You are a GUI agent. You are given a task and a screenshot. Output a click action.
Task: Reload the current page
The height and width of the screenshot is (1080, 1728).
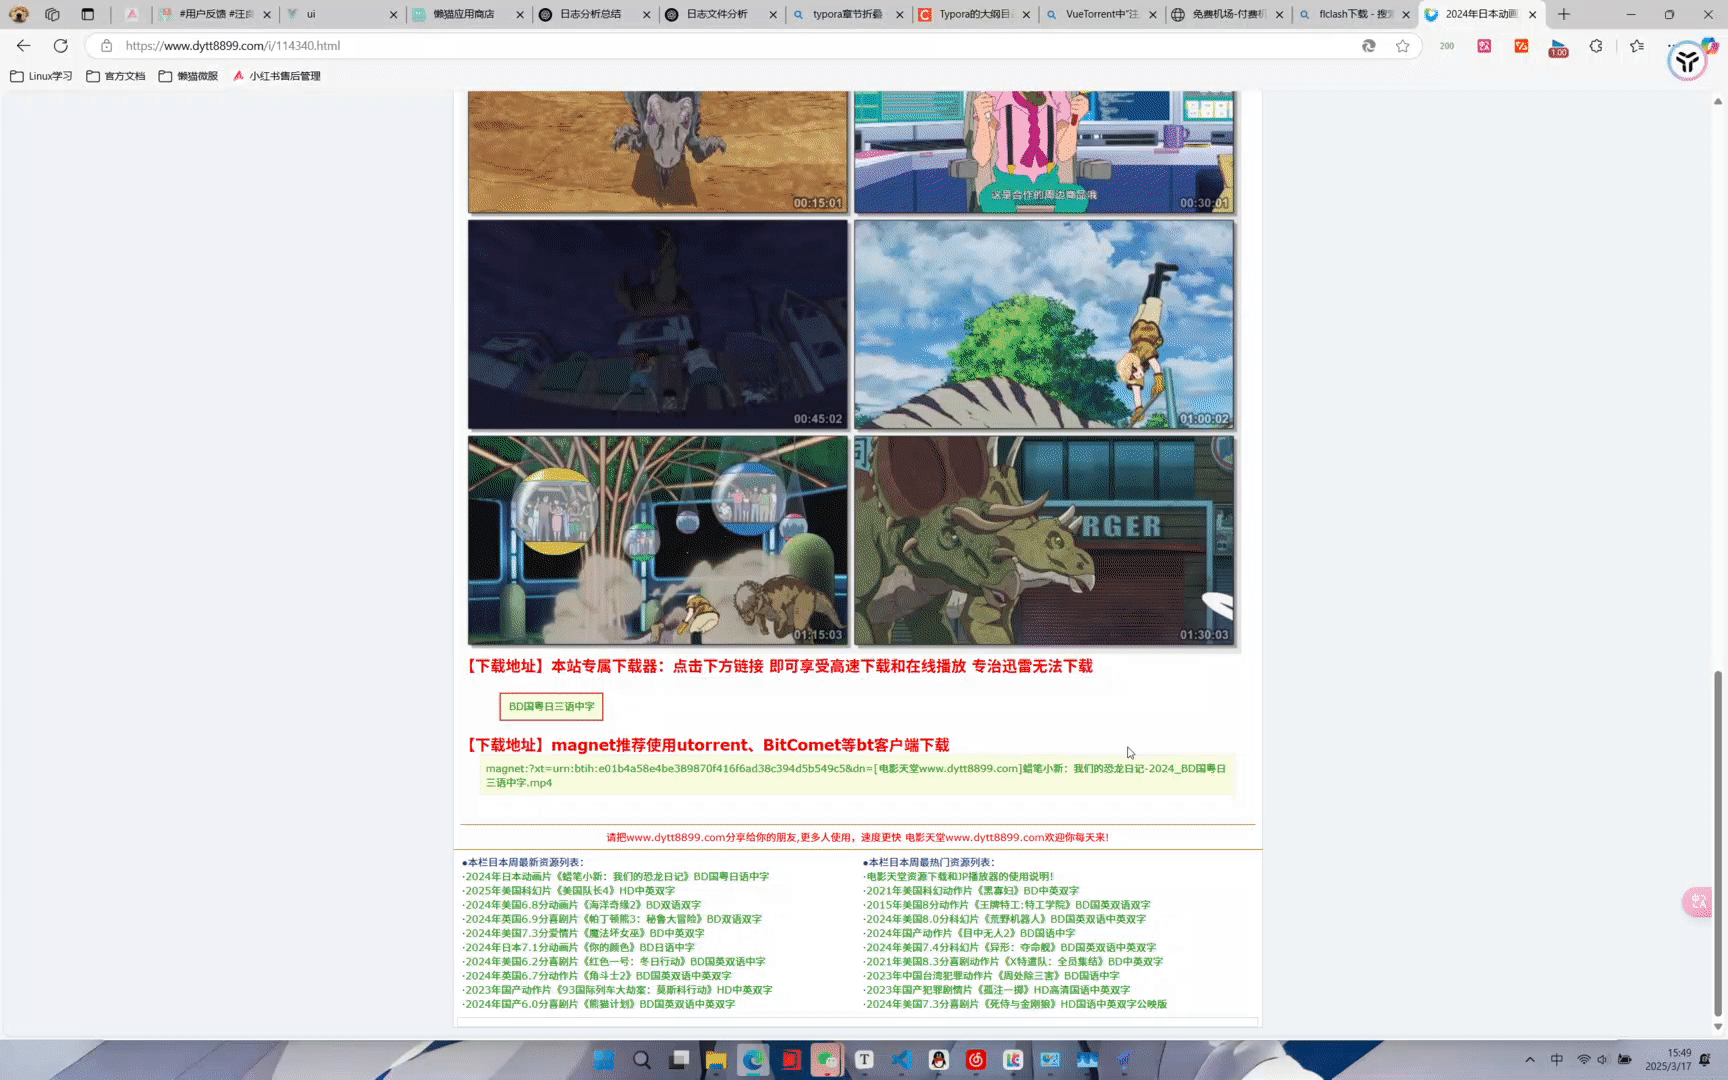click(61, 46)
